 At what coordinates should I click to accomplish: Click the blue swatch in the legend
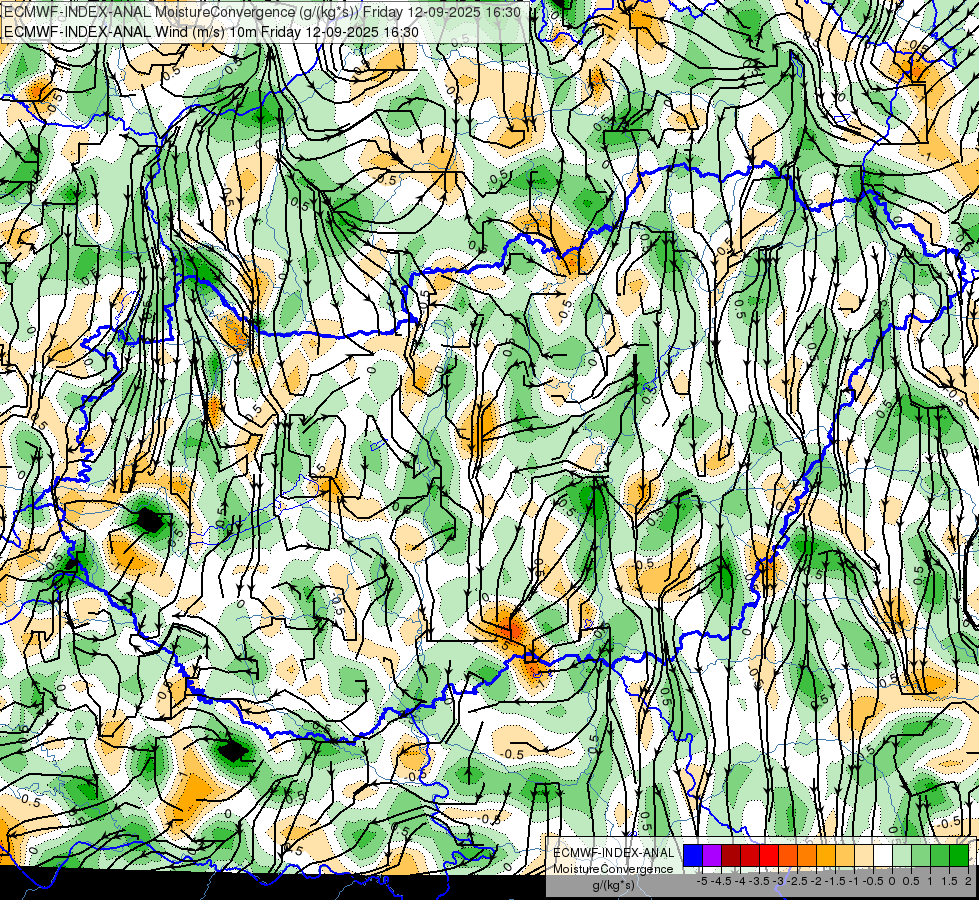tap(693, 856)
